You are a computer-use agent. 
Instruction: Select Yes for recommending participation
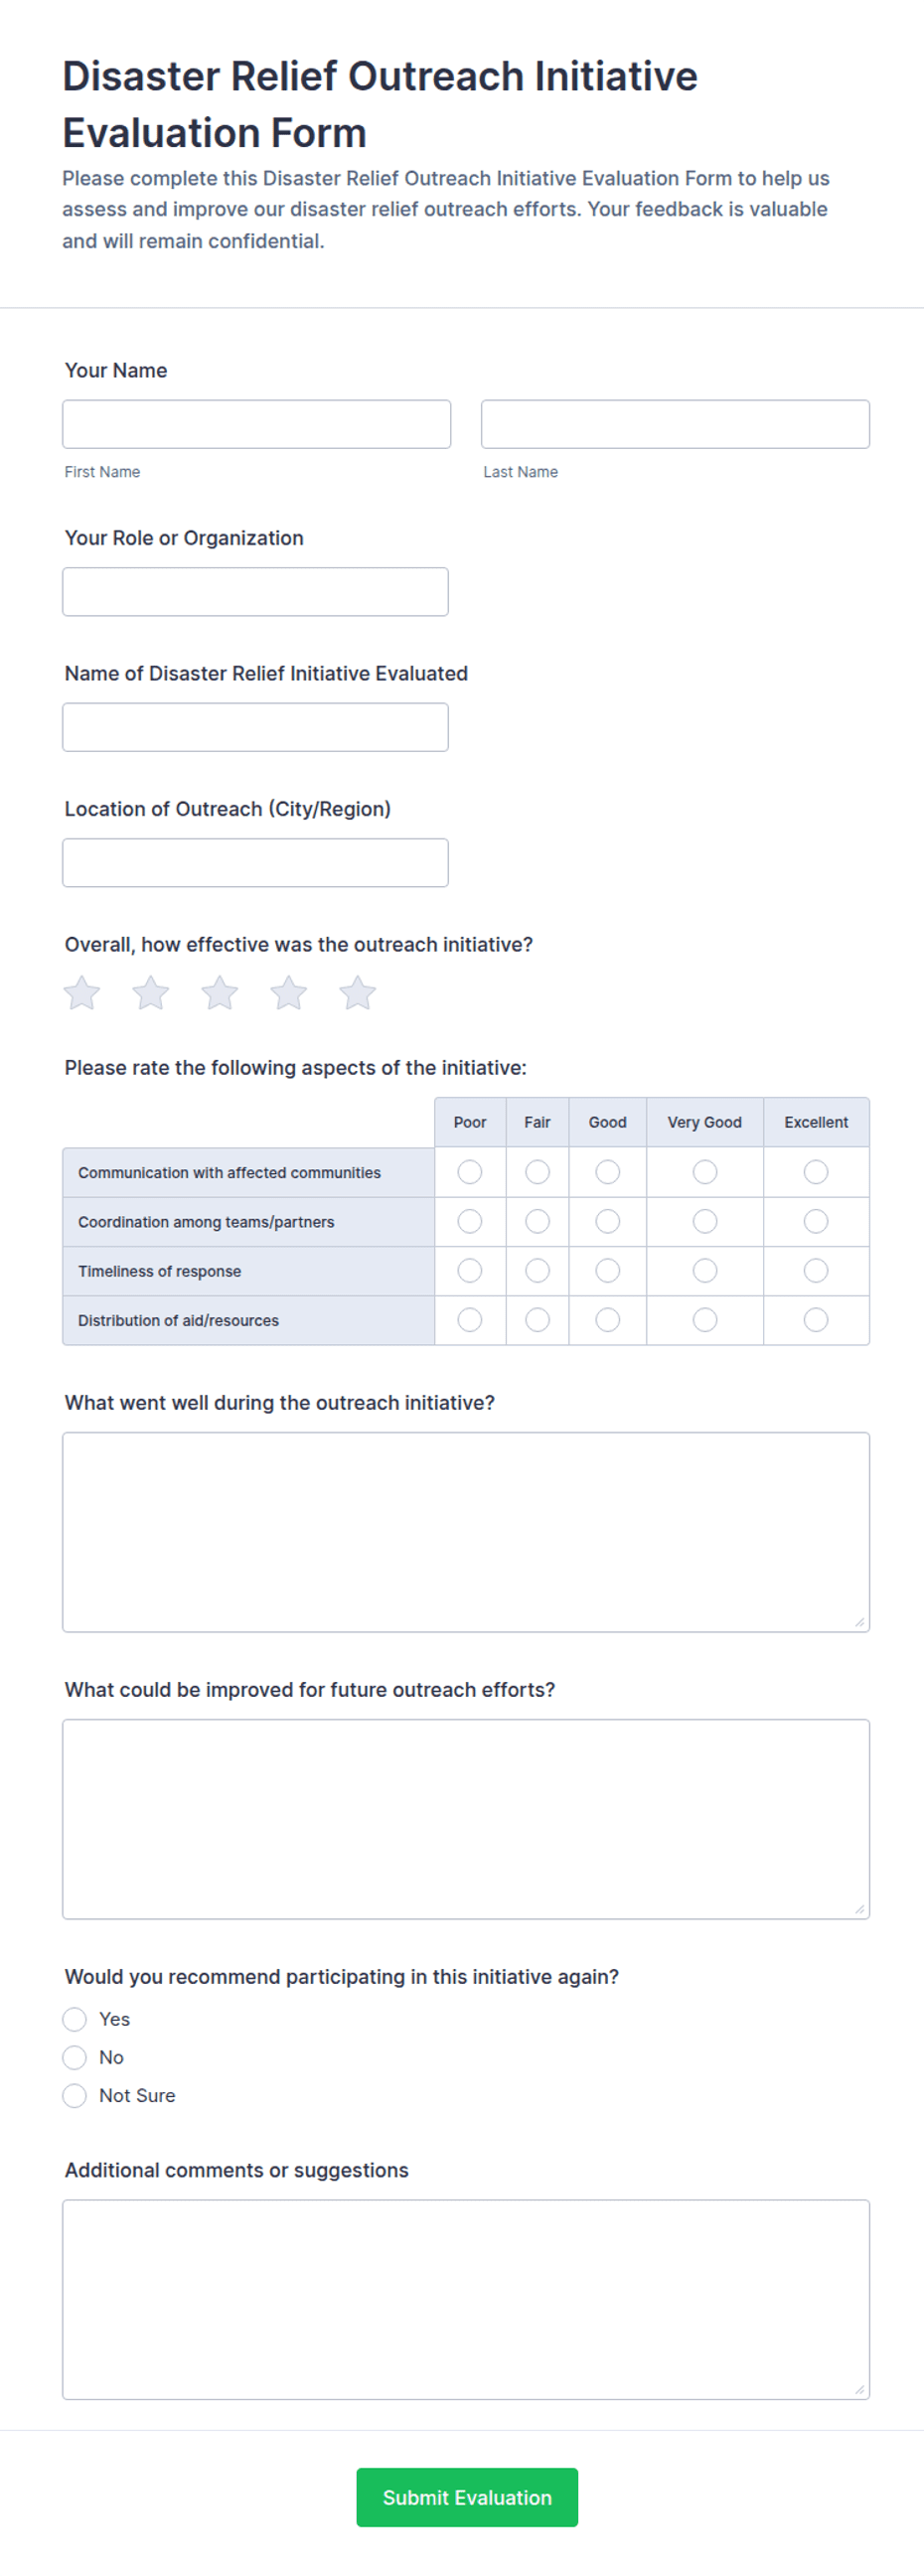[x=75, y=2019]
